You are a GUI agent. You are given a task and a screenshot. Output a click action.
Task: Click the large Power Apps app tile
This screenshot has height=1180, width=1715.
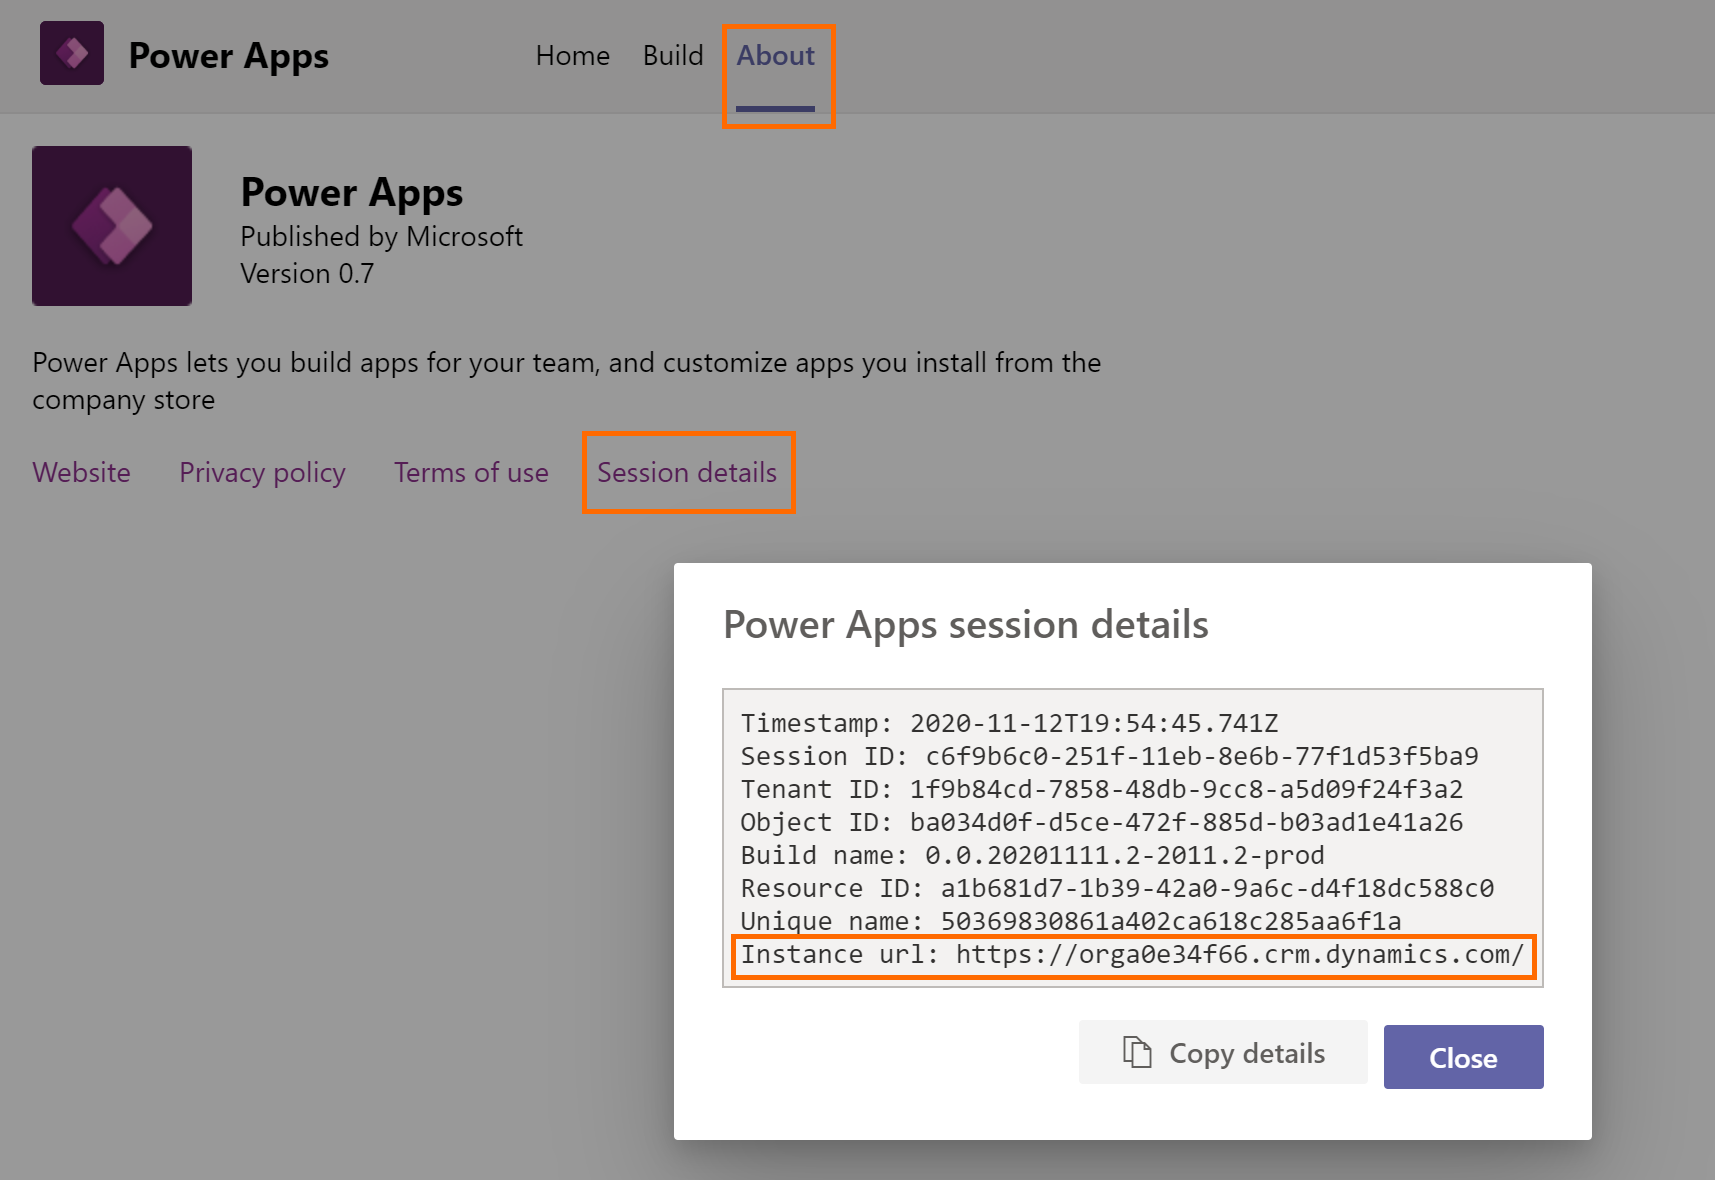coord(112,226)
